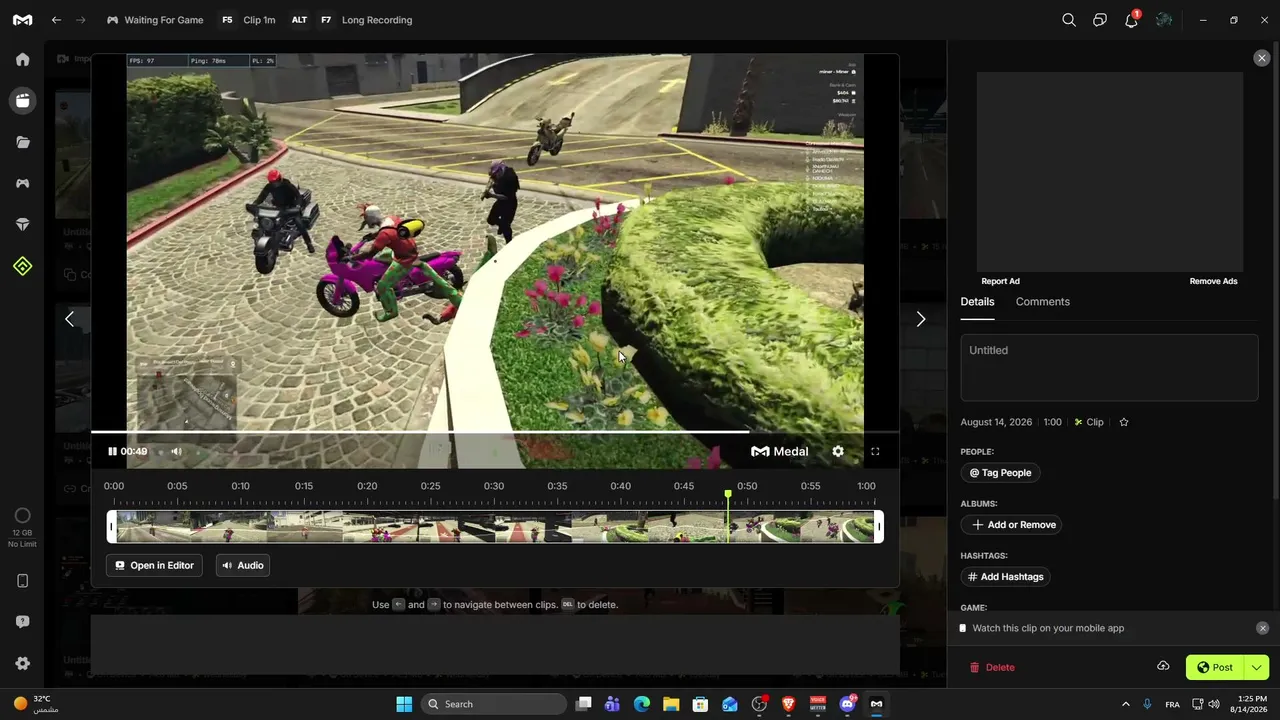Click the Audio button
Image resolution: width=1280 pixels, height=720 pixels.
[x=243, y=566]
